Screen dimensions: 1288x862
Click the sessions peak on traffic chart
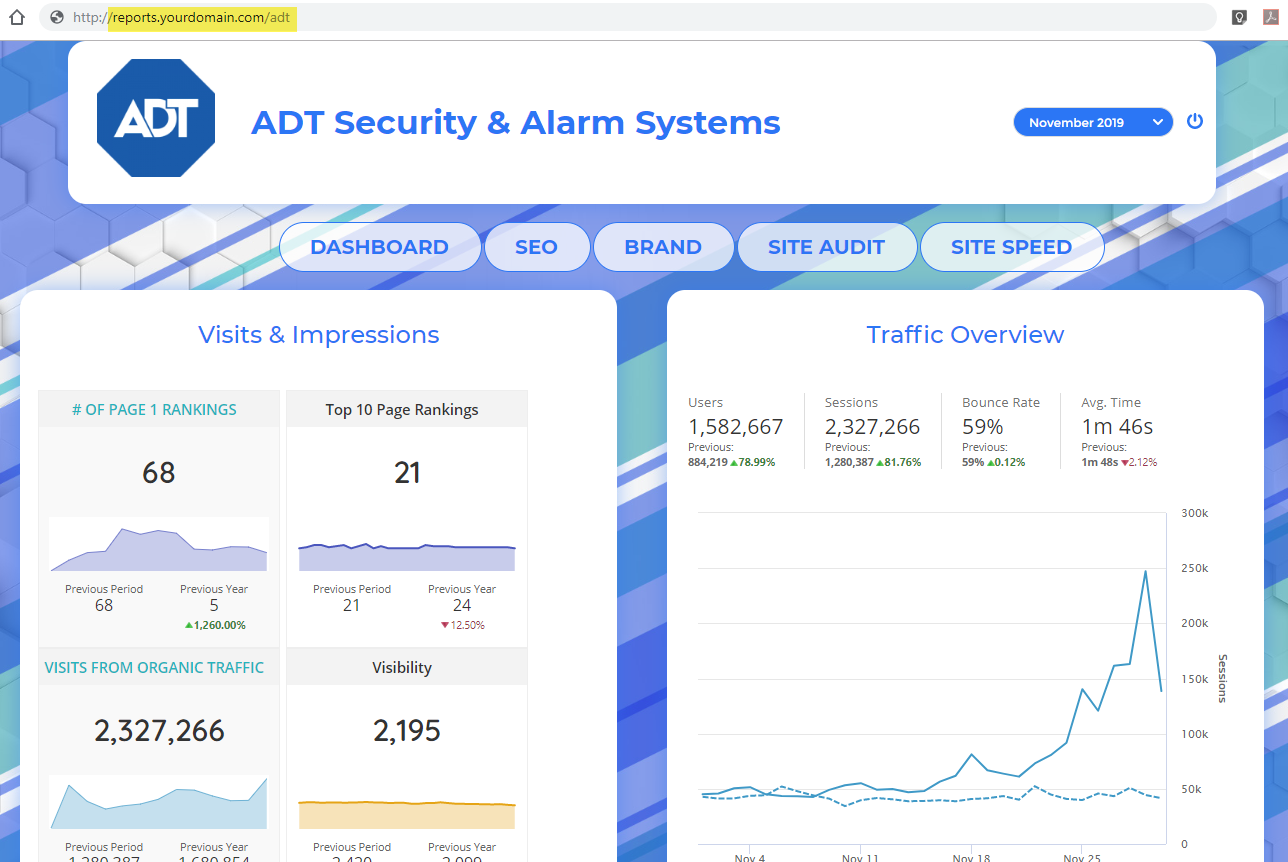pyautogui.click(x=1145, y=571)
